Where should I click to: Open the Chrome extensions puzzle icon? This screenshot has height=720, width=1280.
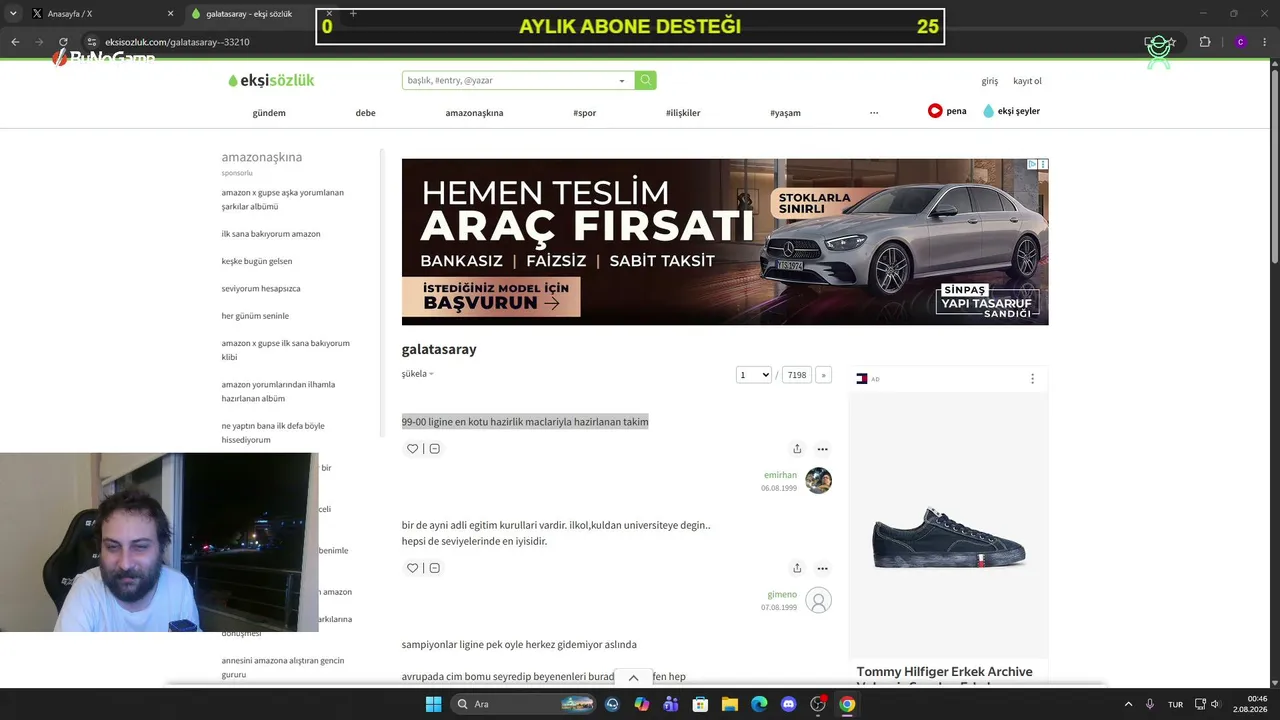pyautogui.click(x=1205, y=42)
